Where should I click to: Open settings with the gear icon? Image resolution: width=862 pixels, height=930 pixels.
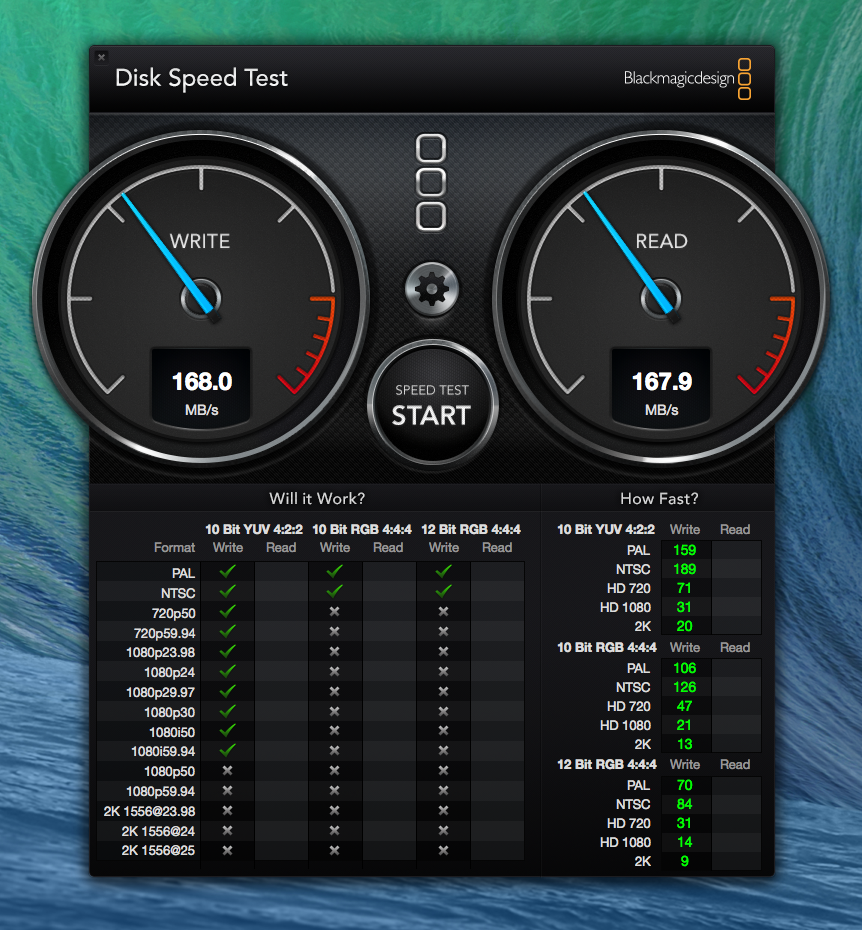pyautogui.click(x=431, y=290)
